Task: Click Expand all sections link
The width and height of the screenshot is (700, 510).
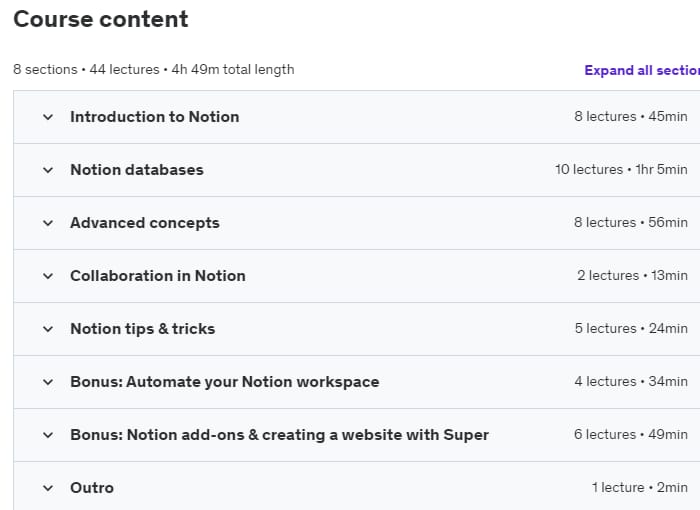Action: click(642, 70)
